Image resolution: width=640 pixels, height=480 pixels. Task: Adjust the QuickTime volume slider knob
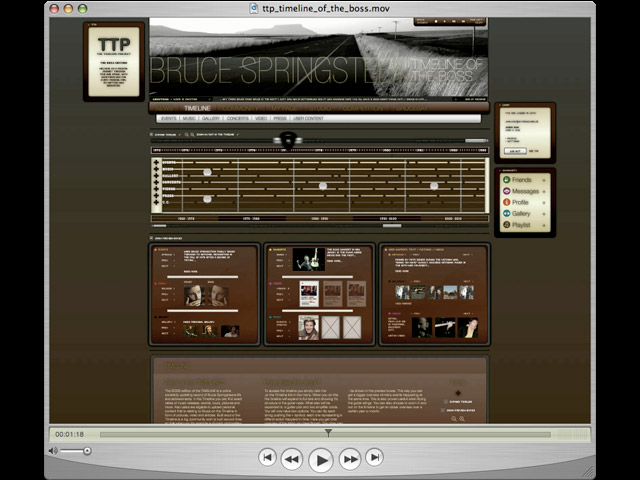coord(87,451)
